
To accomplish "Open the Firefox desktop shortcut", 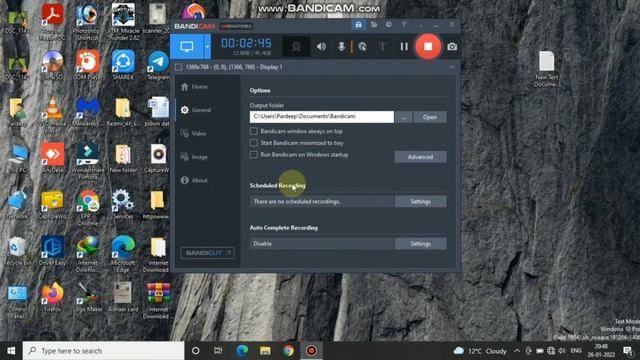I will coord(52,297).
